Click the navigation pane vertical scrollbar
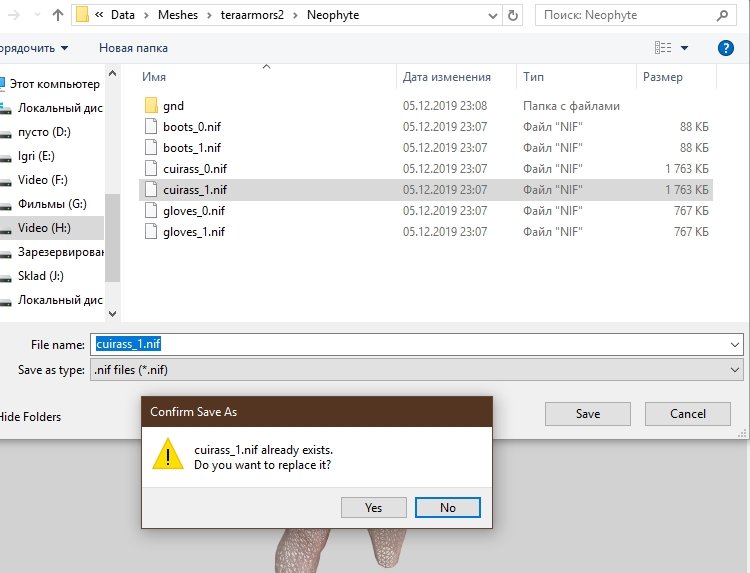 (113, 240)
